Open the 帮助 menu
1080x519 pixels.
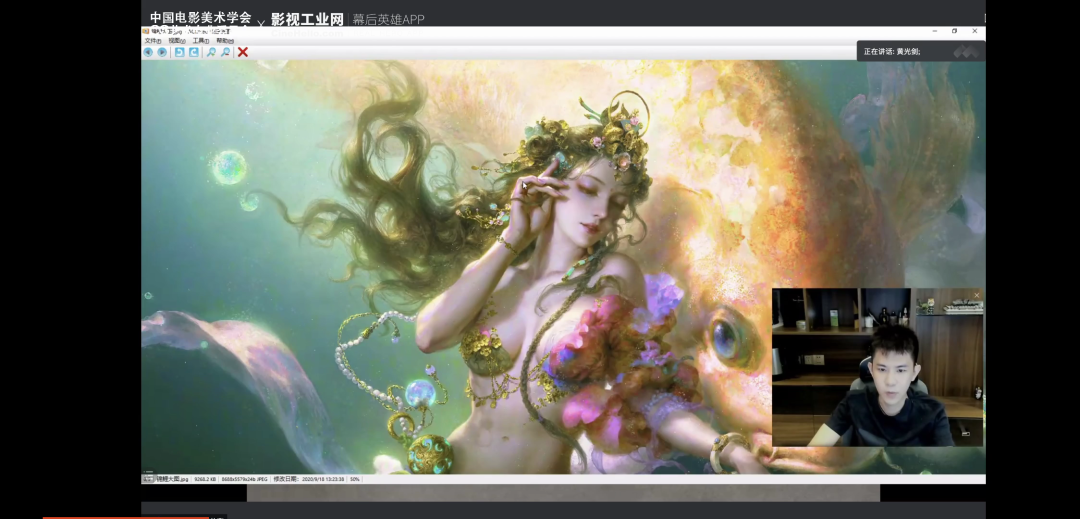(225, 41)
